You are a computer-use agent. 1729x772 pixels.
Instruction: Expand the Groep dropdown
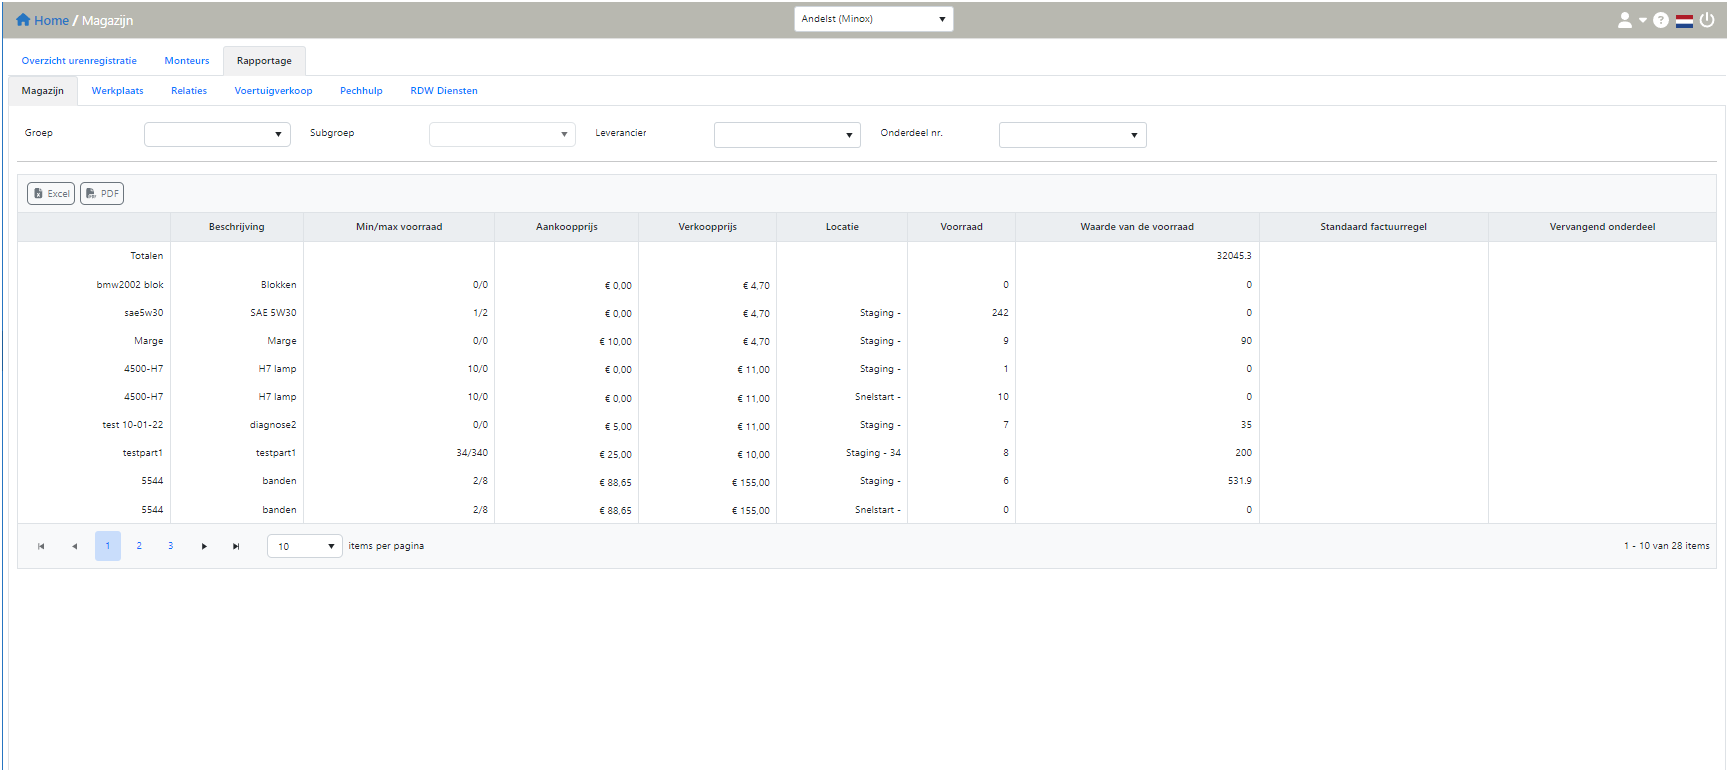click(217, 135)
